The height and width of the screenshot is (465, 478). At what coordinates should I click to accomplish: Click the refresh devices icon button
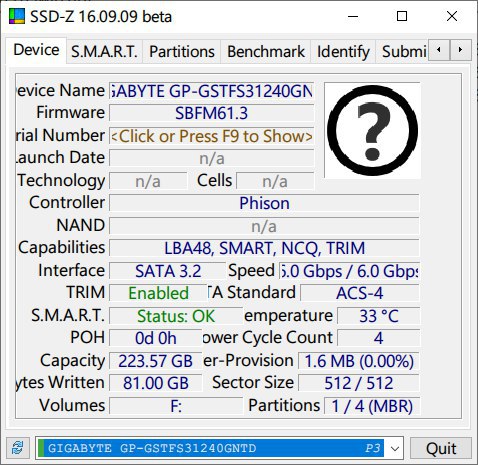18,448
